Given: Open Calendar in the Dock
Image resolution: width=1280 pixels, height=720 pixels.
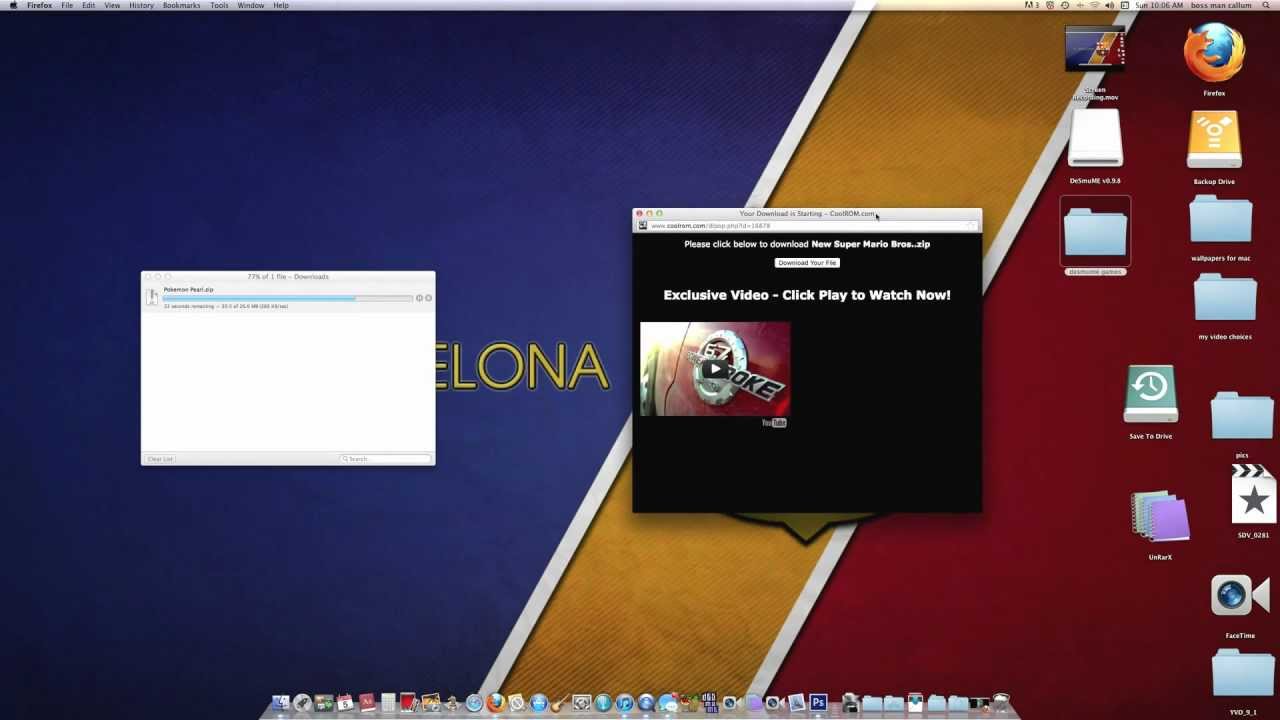Looking at the screenshot, I should point(345,703).
